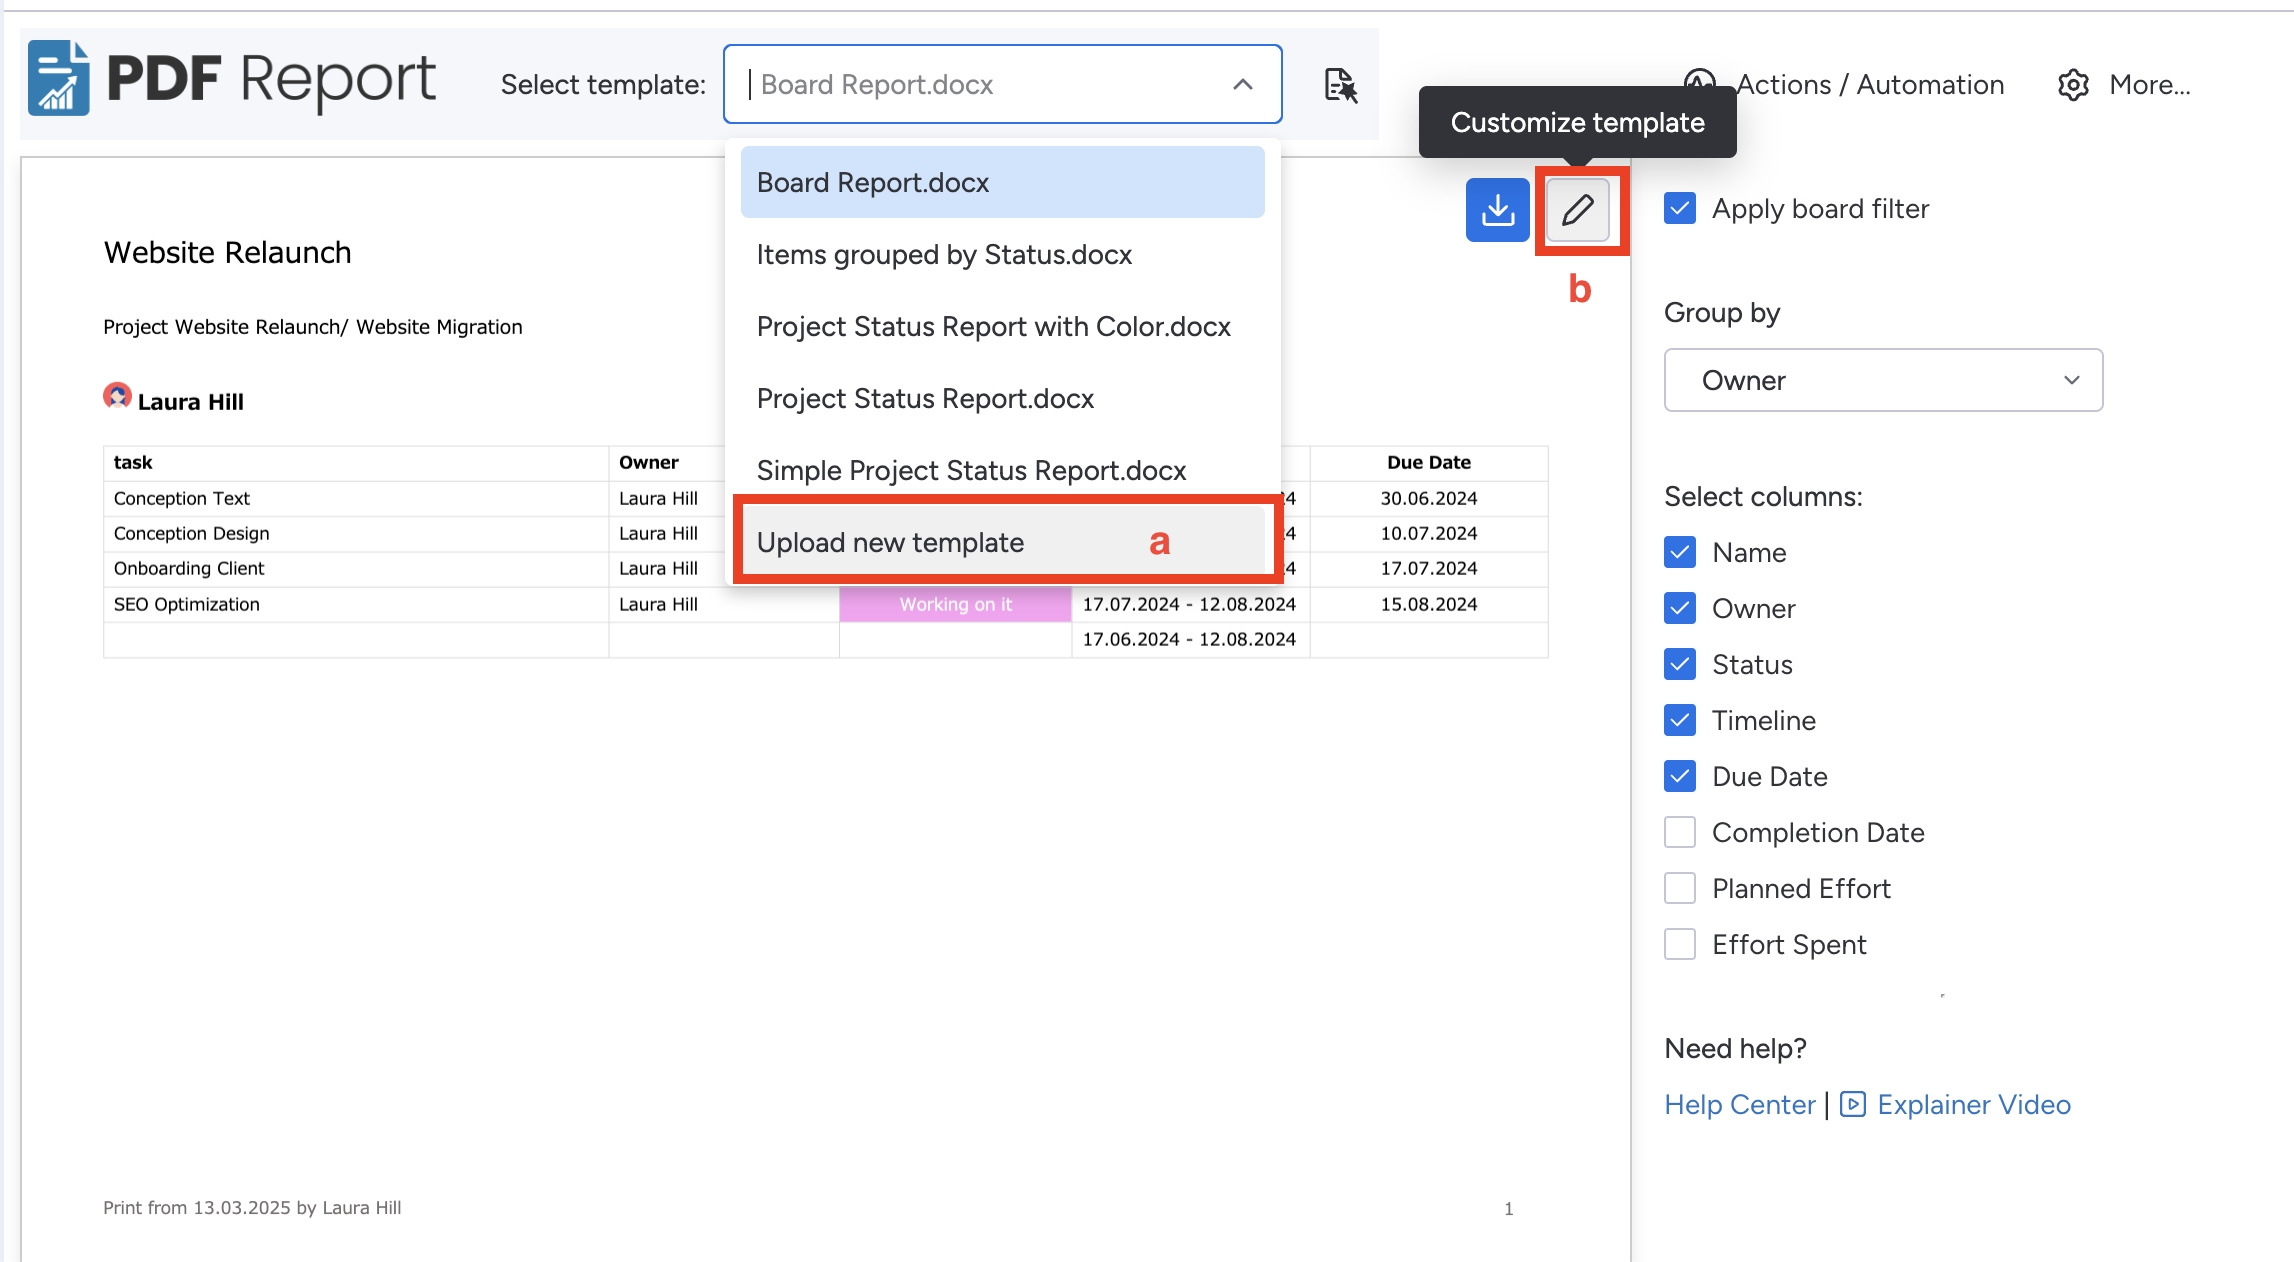Click the template cursor icon beside dropdown

[1340, 86]
